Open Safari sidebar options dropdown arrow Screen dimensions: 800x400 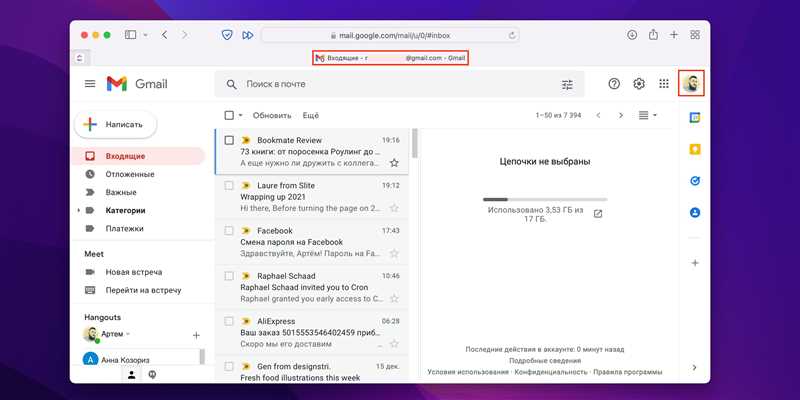click(145, 35)
